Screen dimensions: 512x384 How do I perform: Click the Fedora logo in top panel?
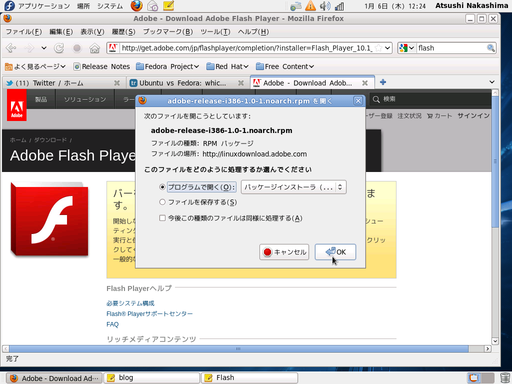(x=9, y=6)
